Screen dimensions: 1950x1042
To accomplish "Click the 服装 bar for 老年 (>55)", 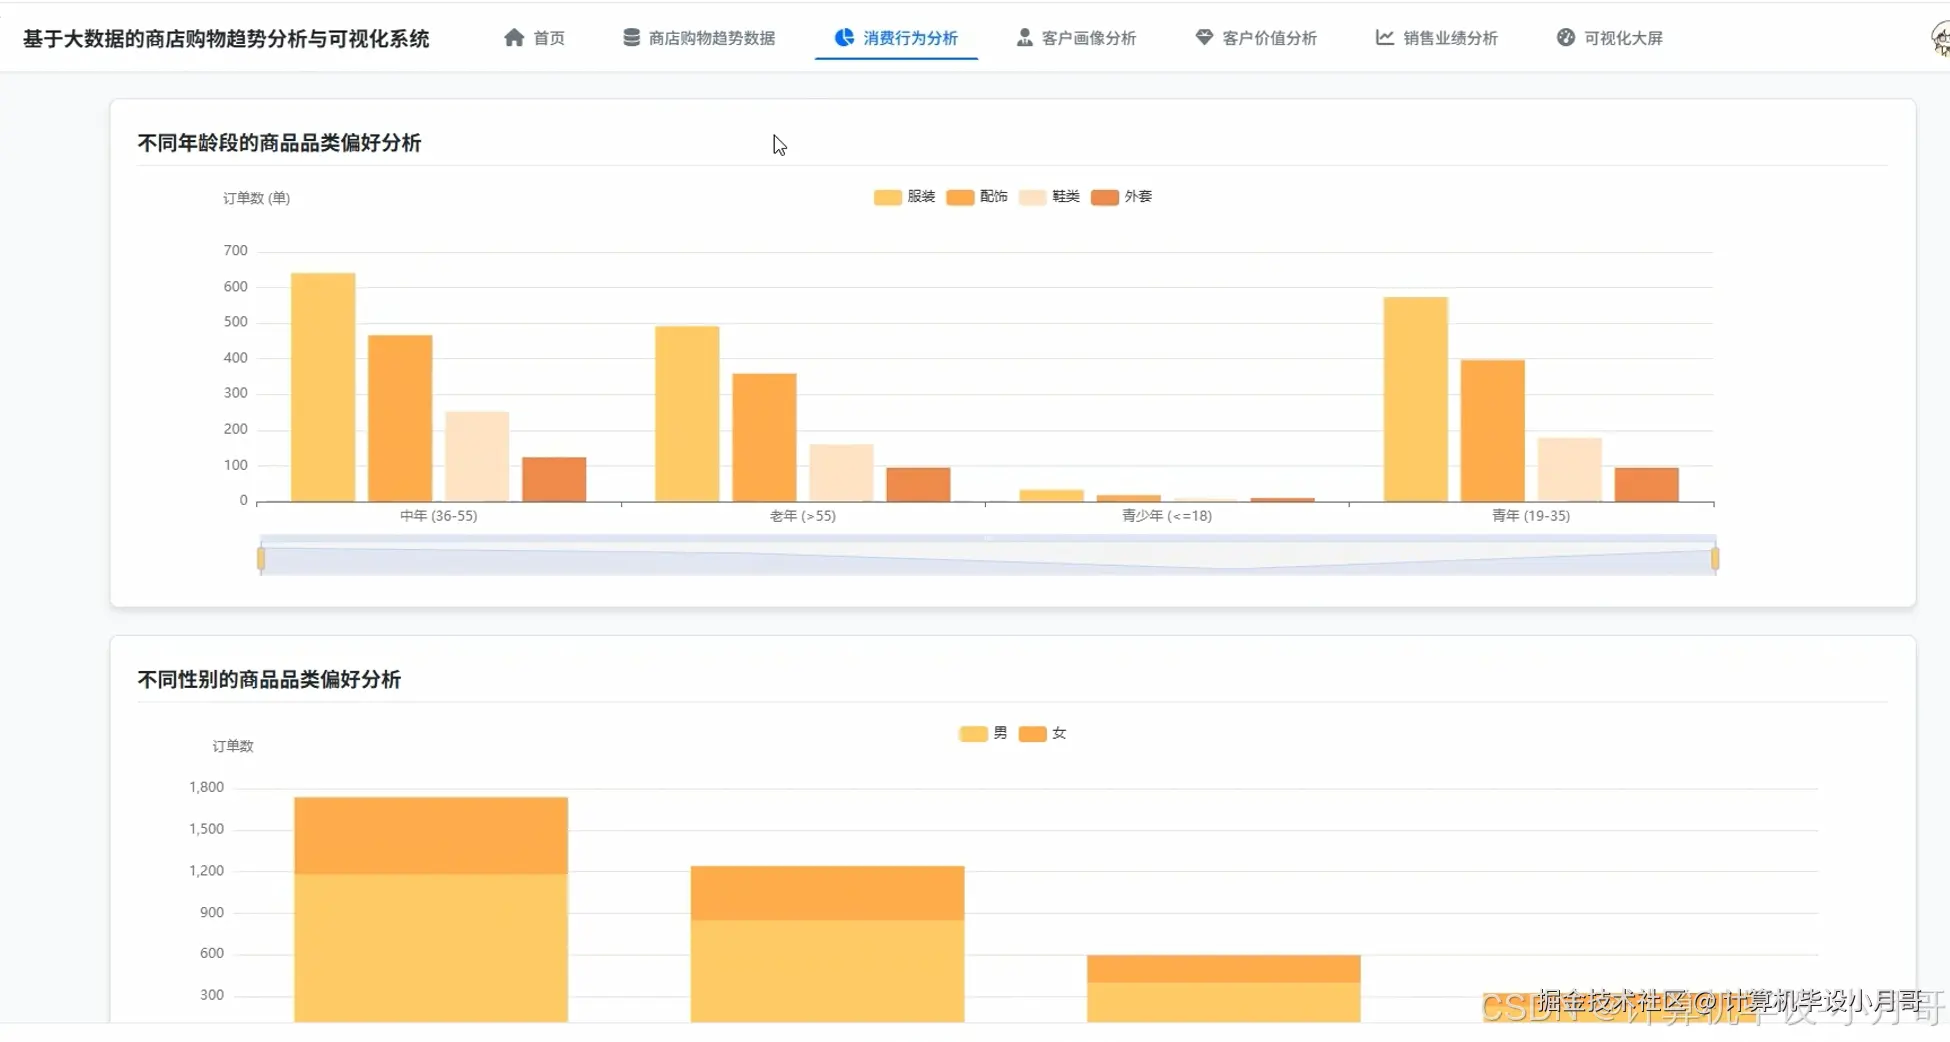I will click(687, 414).
